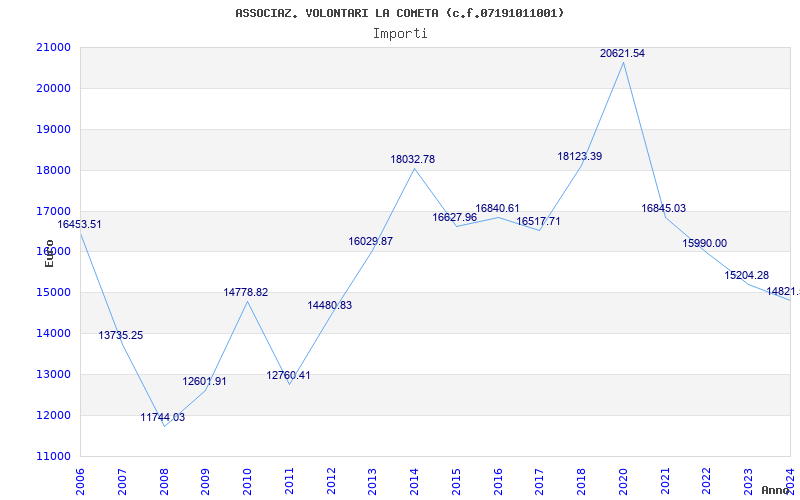
Task: Click the Importi subtitle
Action: click(400, 34)
